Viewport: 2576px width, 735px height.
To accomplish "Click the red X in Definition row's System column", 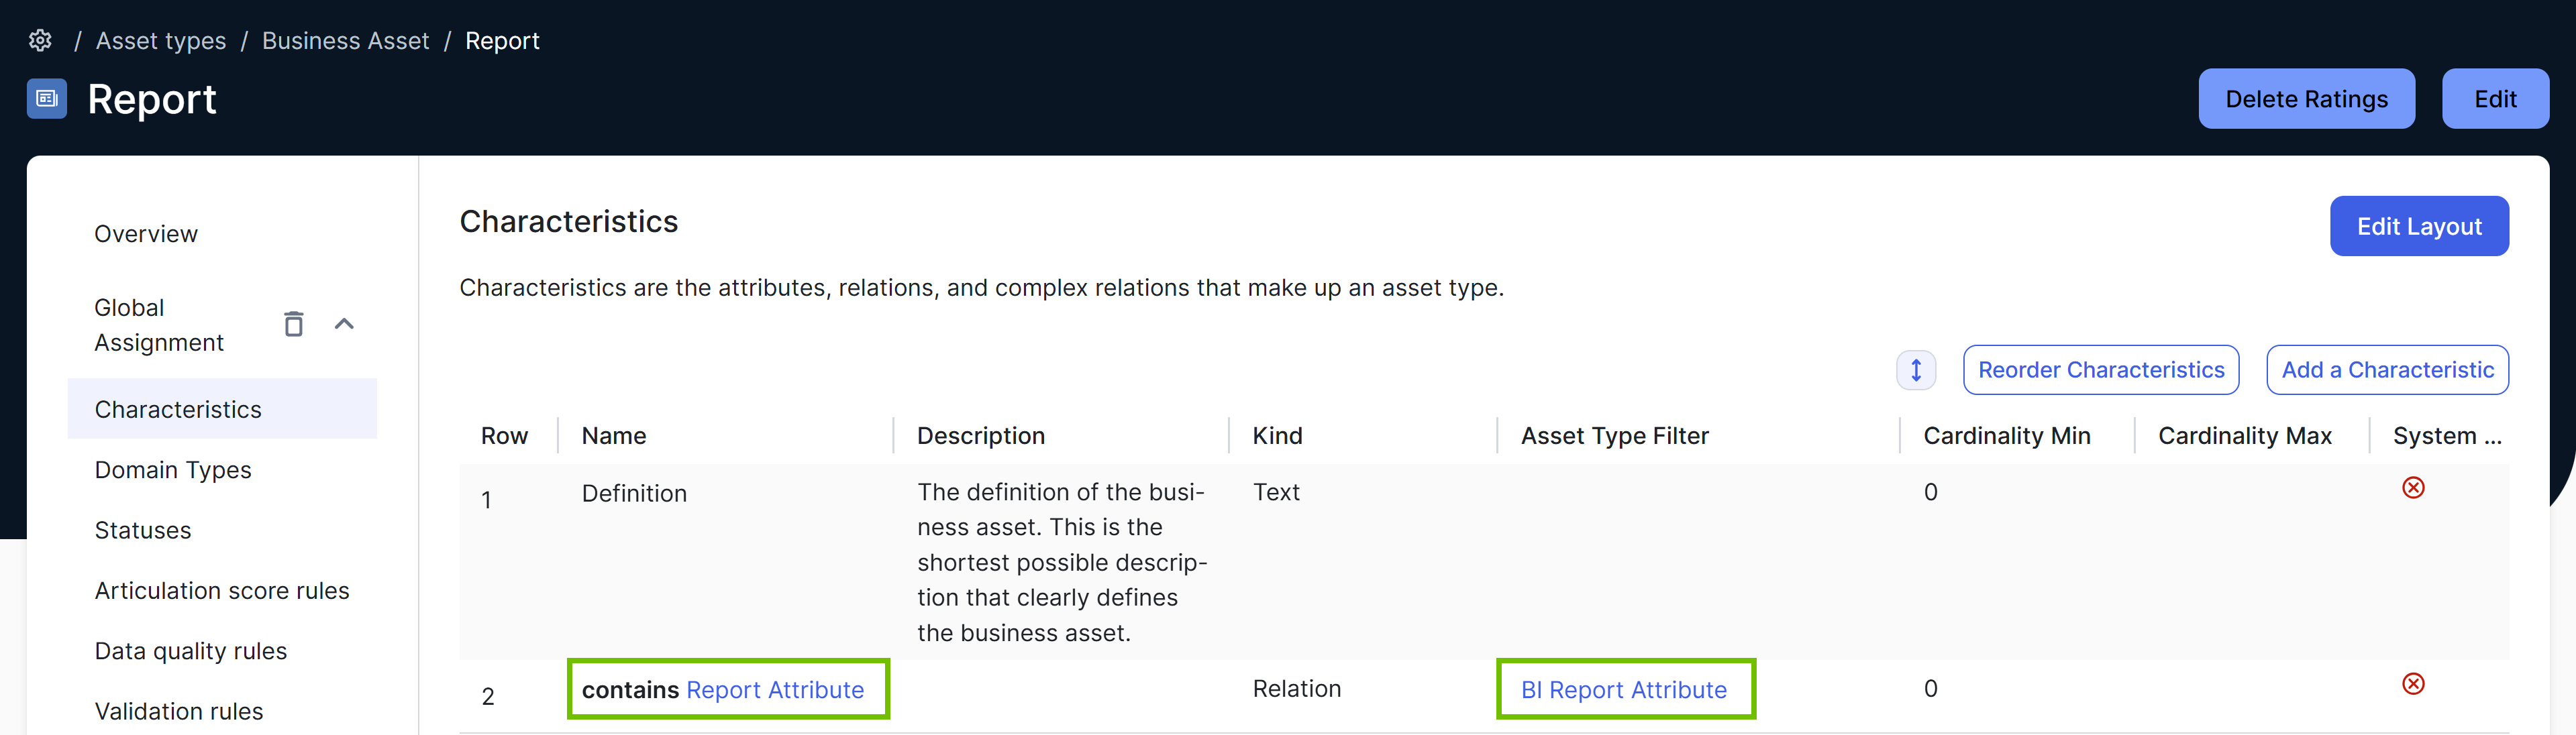I will 2414,488.
